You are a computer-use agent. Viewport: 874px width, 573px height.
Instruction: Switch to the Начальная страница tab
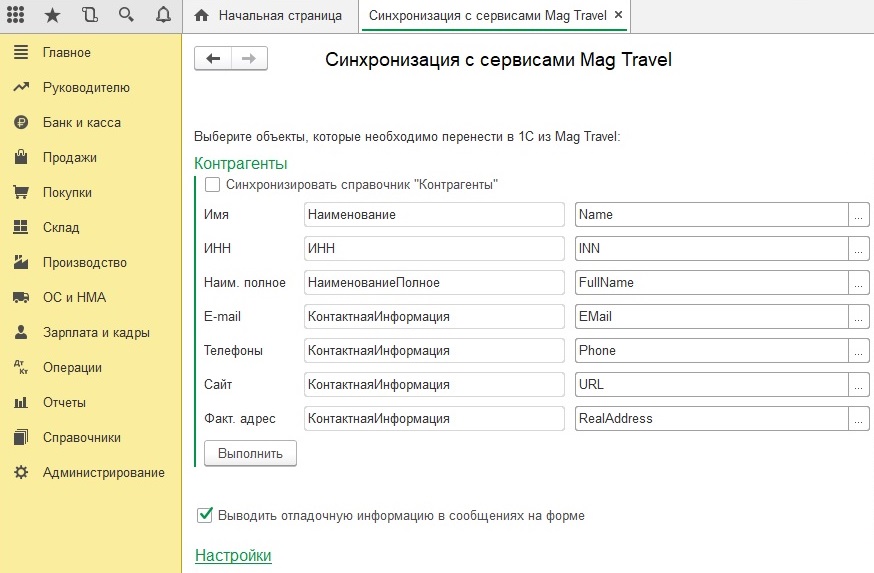point(270,16)
